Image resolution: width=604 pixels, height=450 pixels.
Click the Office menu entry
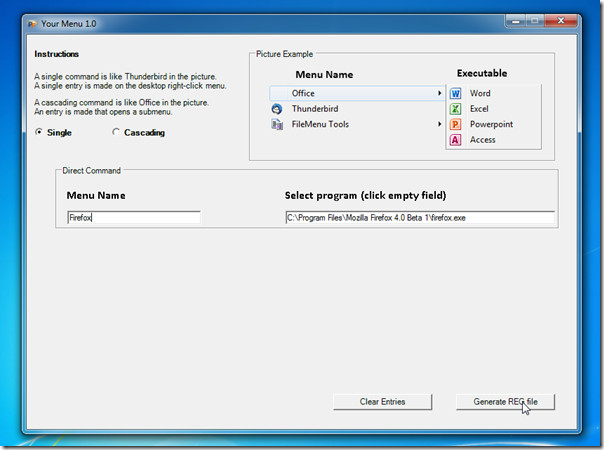coord(357,93)
